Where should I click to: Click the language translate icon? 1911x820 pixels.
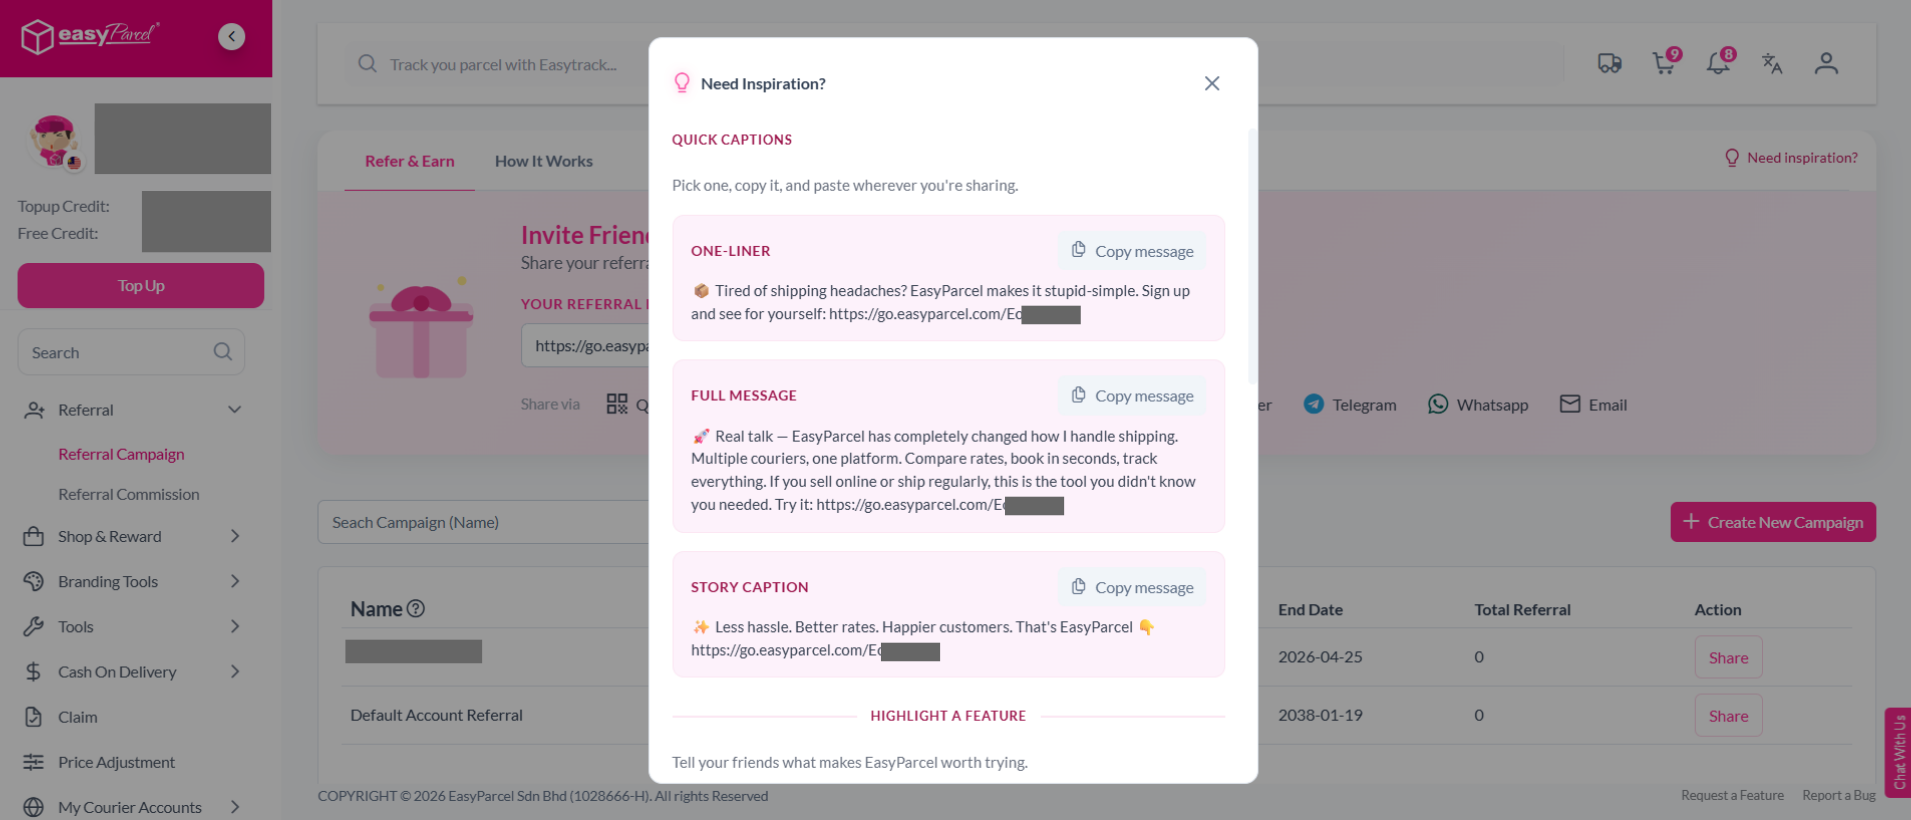(1772, 64)
